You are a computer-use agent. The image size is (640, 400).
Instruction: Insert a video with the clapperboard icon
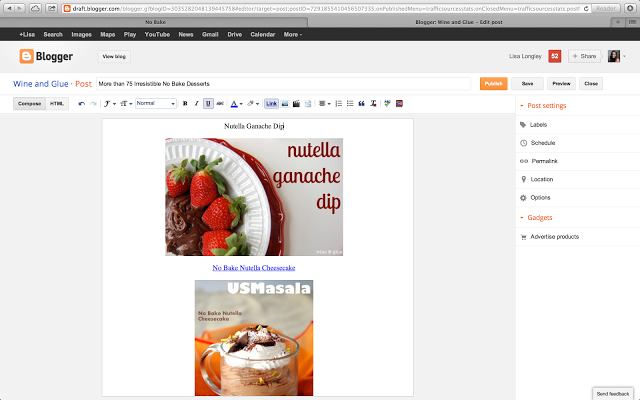coord(296,104)
